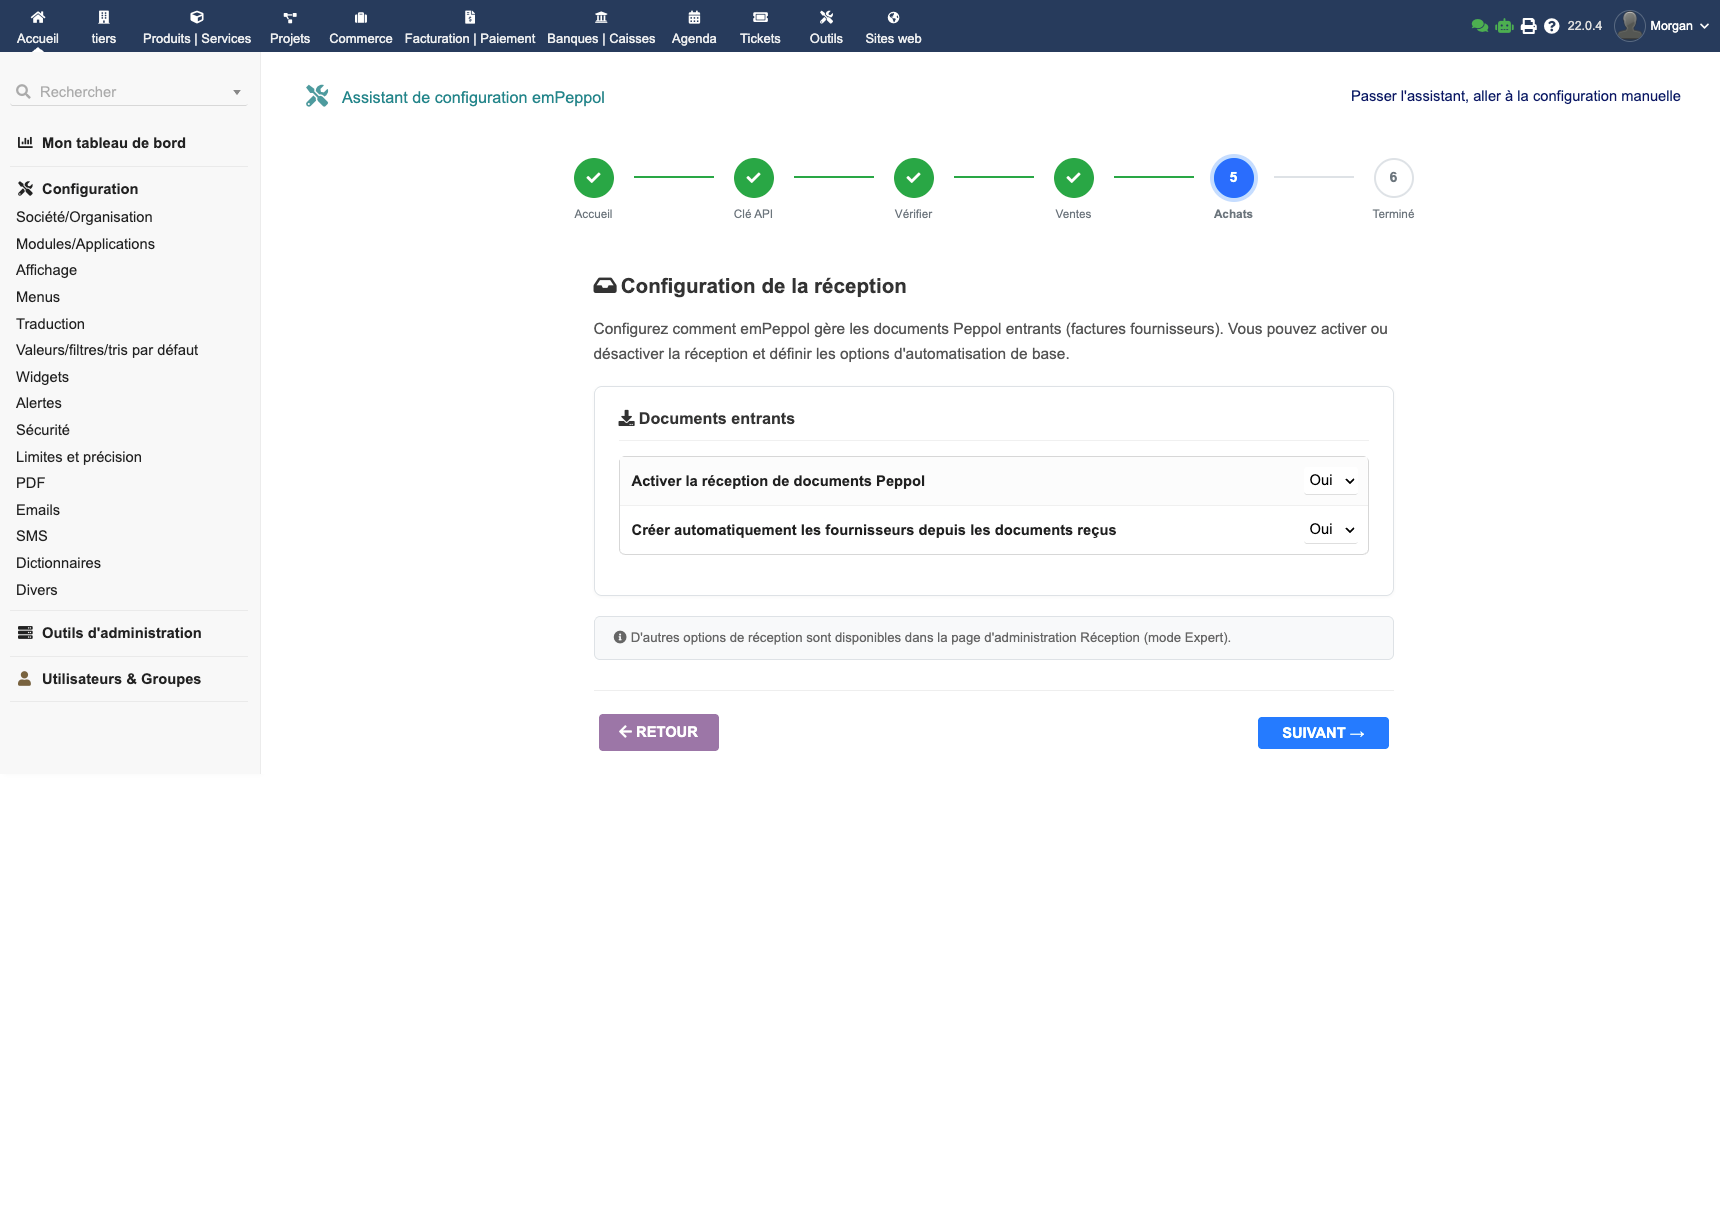The height and width of the screenshot is (1219, 1720).
Task: Click the Rechercher search field
Action: (130, 92)
